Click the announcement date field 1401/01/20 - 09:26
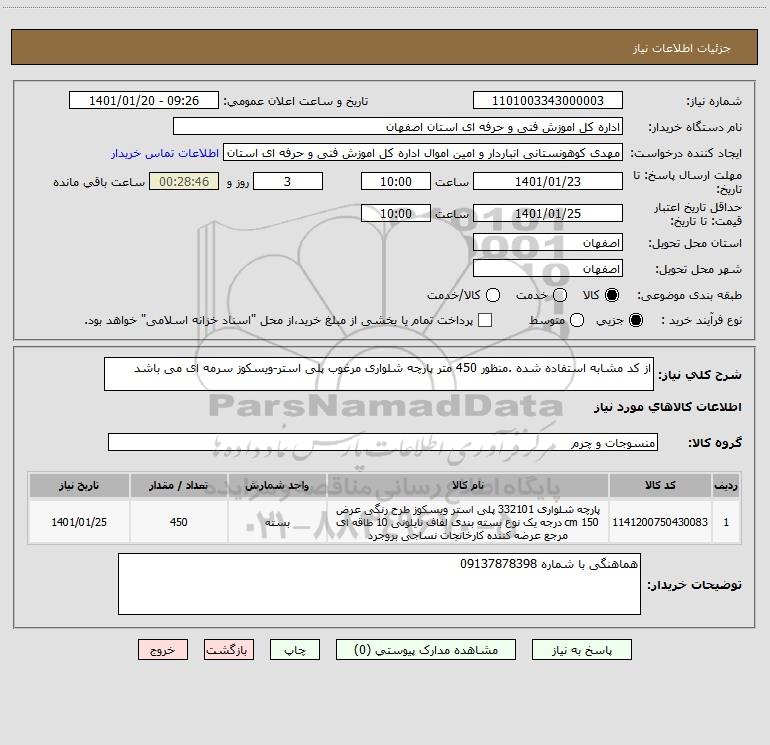Screen dimensions: 770x745 click(144, 100)
